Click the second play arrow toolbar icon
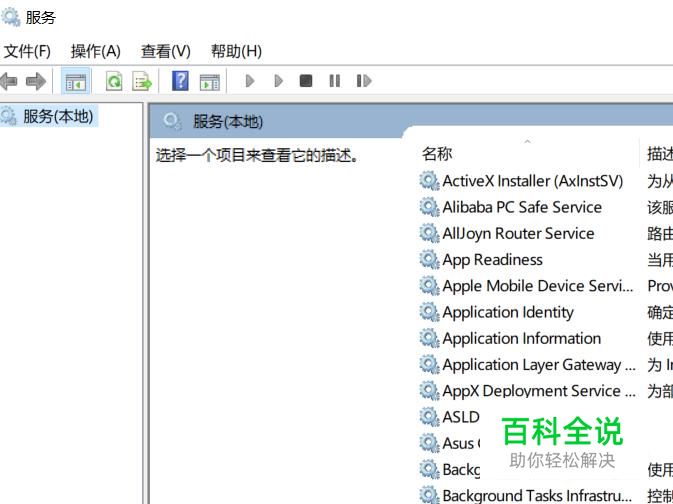The height and width of the screenshot is (504, 673). click(x=278, y=81)
